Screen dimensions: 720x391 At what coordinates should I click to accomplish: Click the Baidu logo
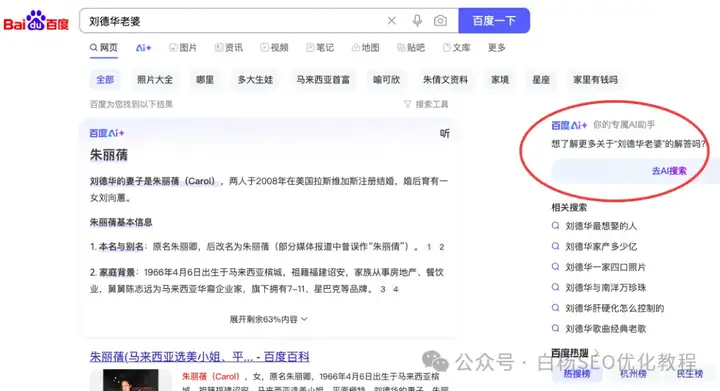(x=36, y=21)
